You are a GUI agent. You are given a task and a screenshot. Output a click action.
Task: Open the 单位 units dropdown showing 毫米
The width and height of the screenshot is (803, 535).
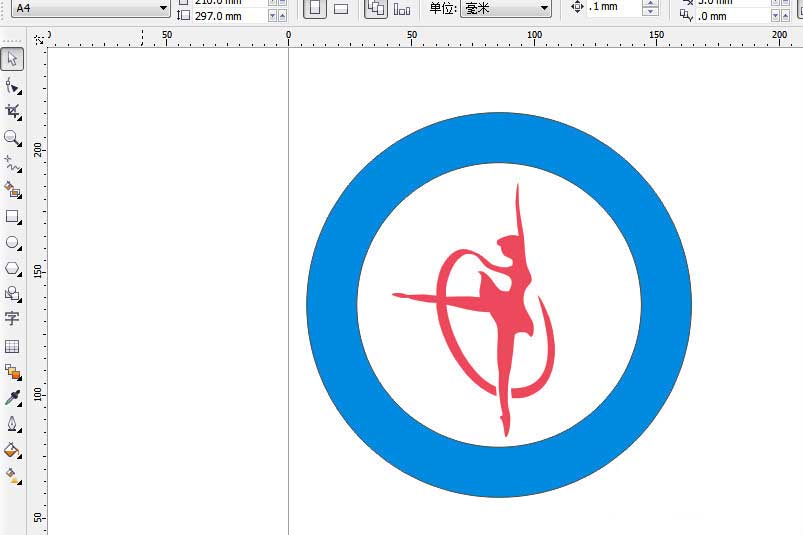(x=506, y=8)
